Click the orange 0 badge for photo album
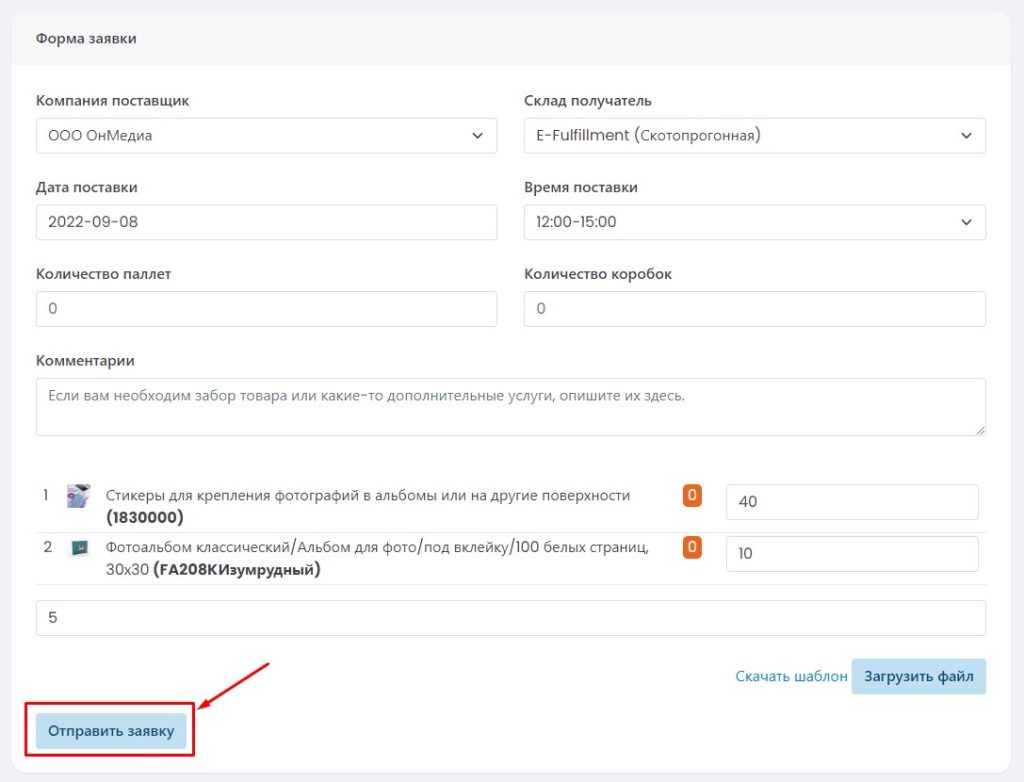Image resolution: width=1024 pixels, height=782 pixels. [692, 547]
